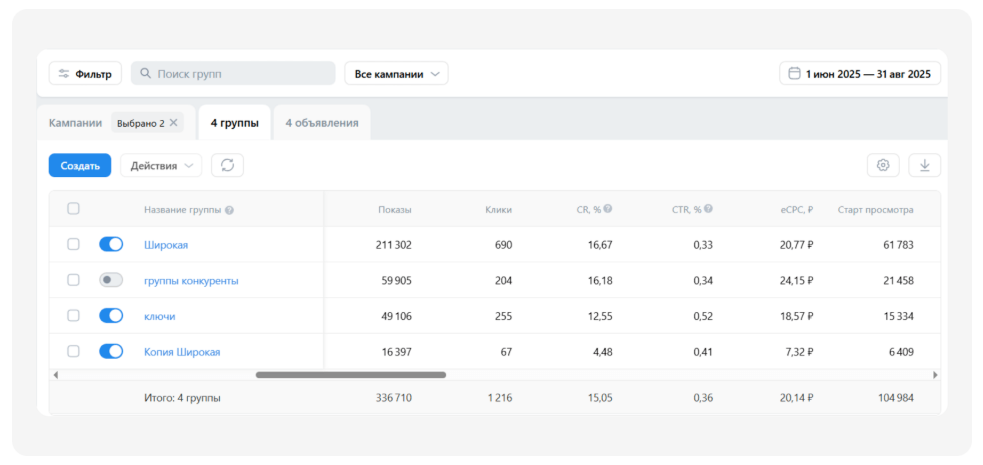This screenshot has height=465, width=983.
Task: Select all groups header checkbox
Action: 73,209
